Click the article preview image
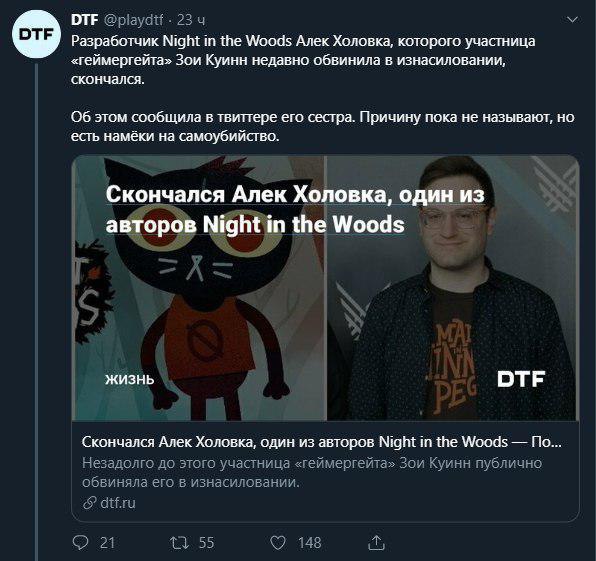The image size is (596, 561). pyautogui.click(x=325, y=288)
